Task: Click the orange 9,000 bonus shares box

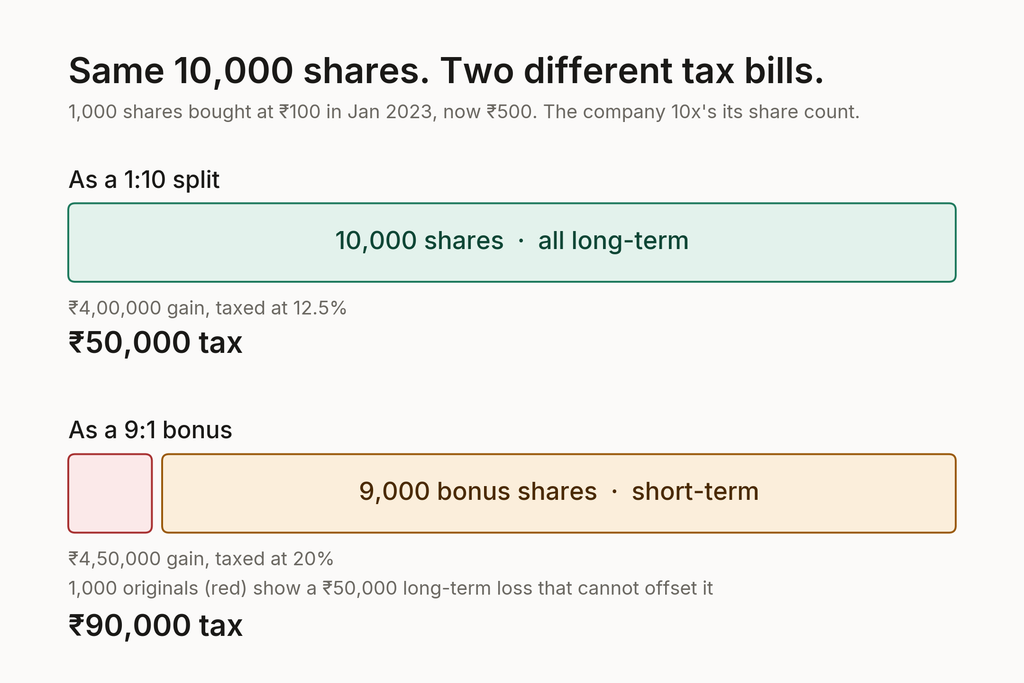Action: coord(559,493)
